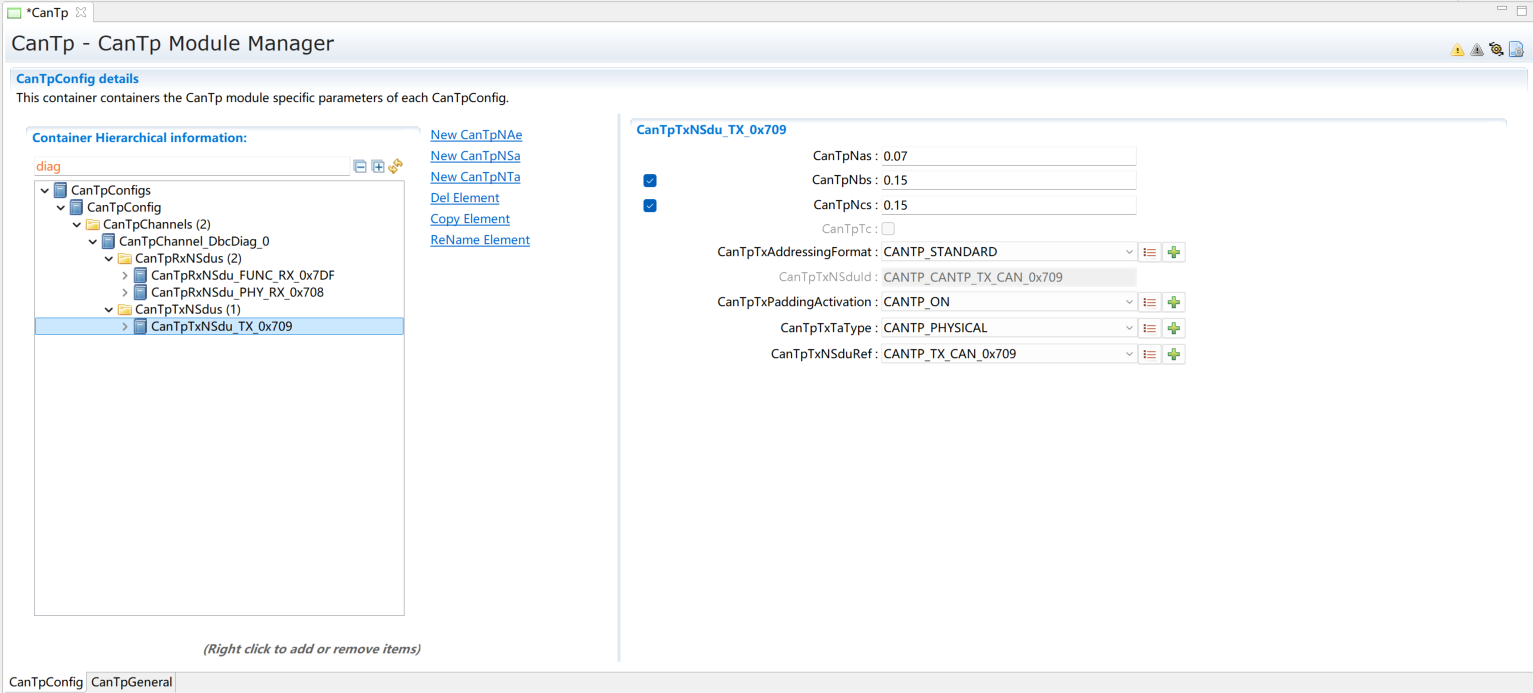The image size is (1533, 693).
Task: Click the green plus beside CanTpTxPaddingActivation
Action: (1174, 302)
